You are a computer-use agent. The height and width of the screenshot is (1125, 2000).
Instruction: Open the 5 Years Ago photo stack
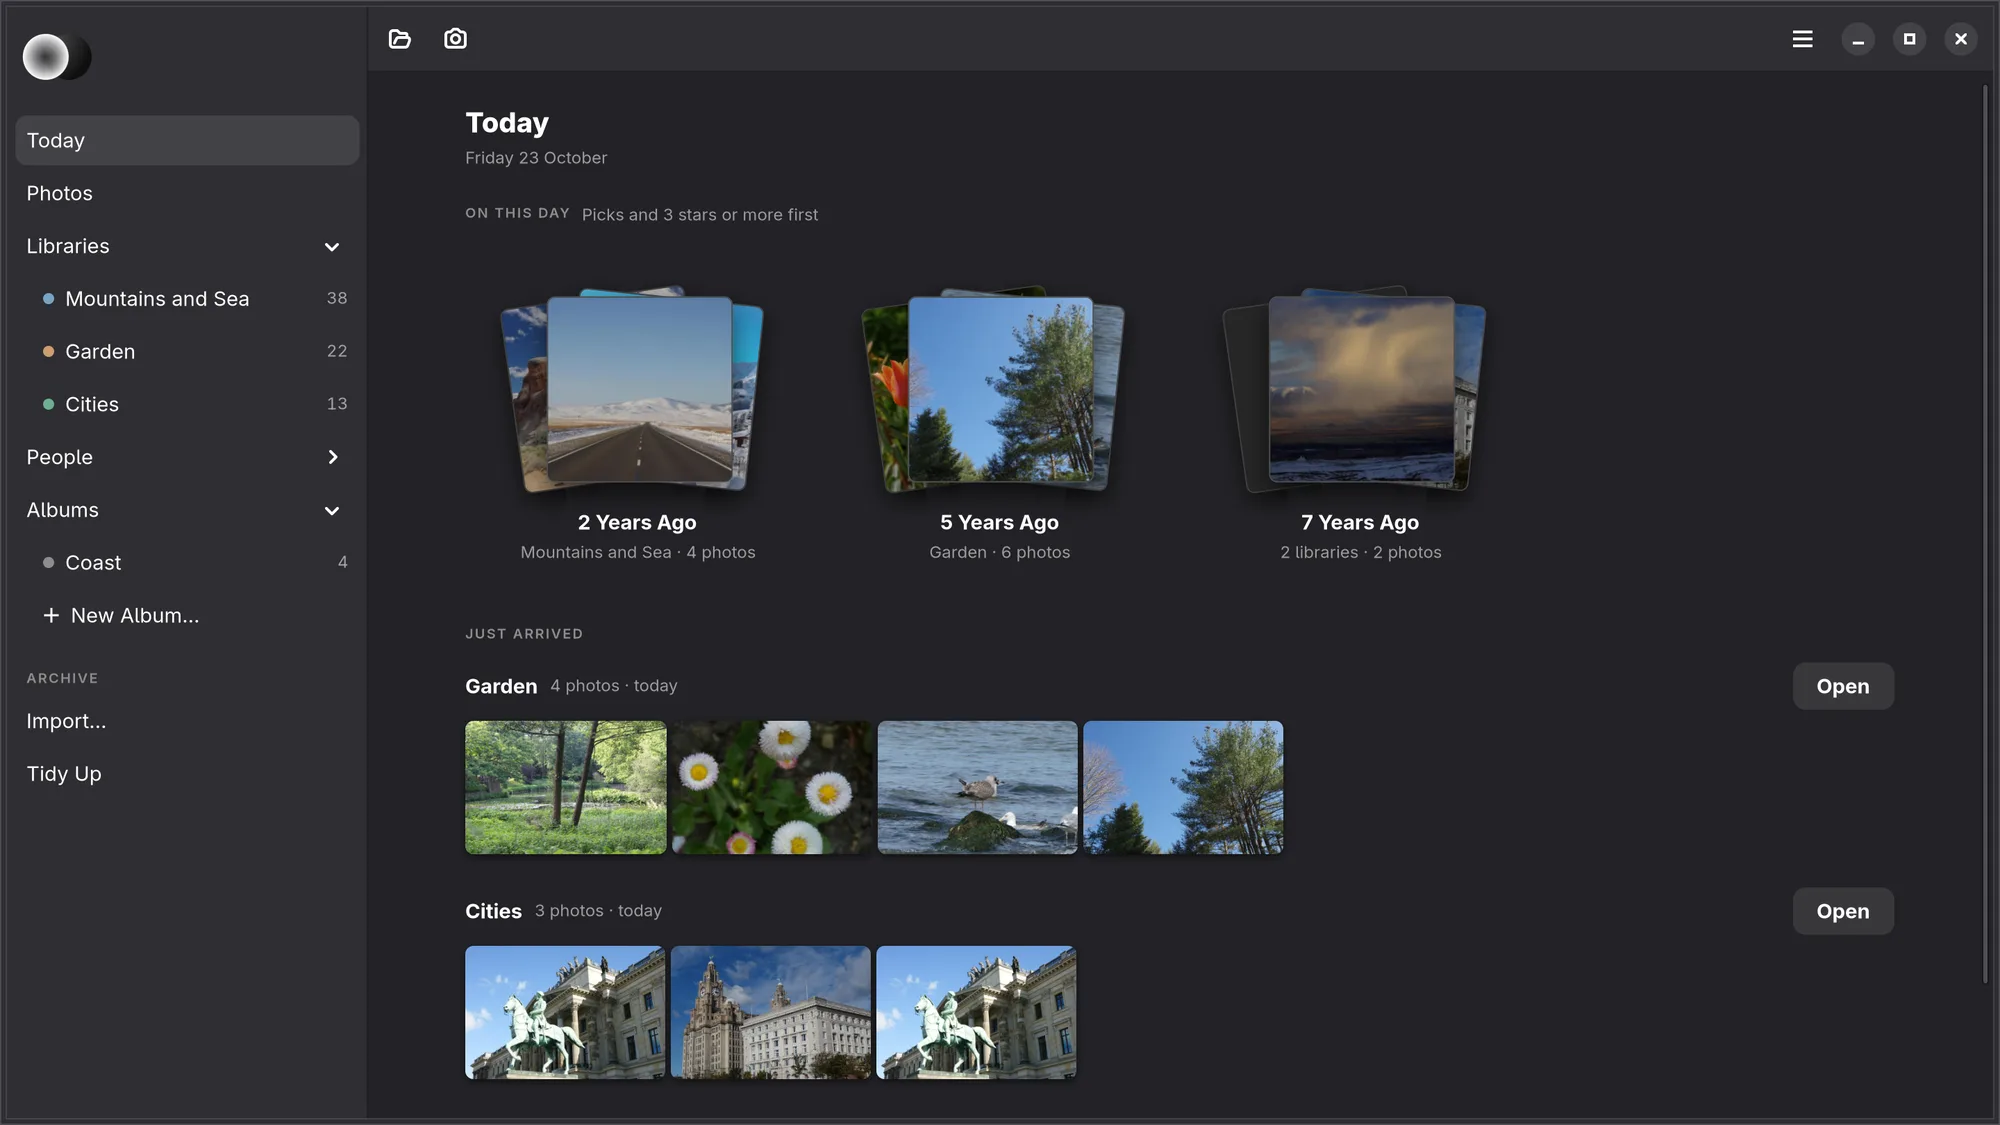tap(999, 391)
